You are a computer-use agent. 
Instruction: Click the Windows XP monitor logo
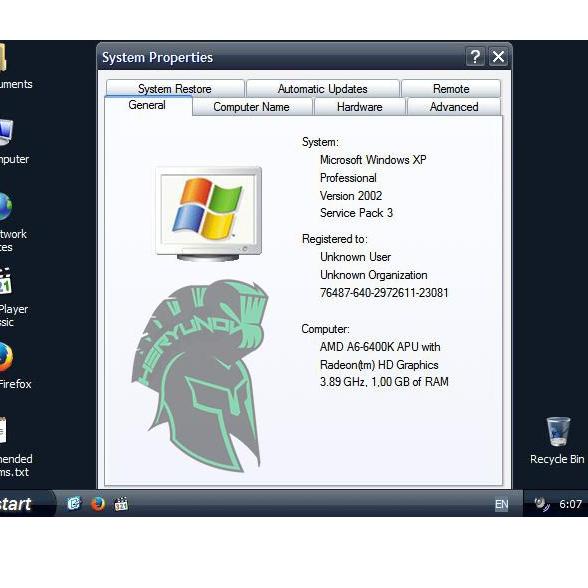tap(208, 214)
